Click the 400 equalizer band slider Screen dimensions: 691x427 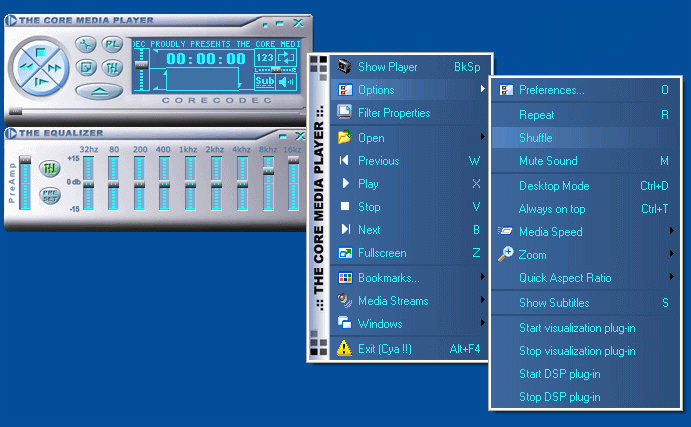164,183
